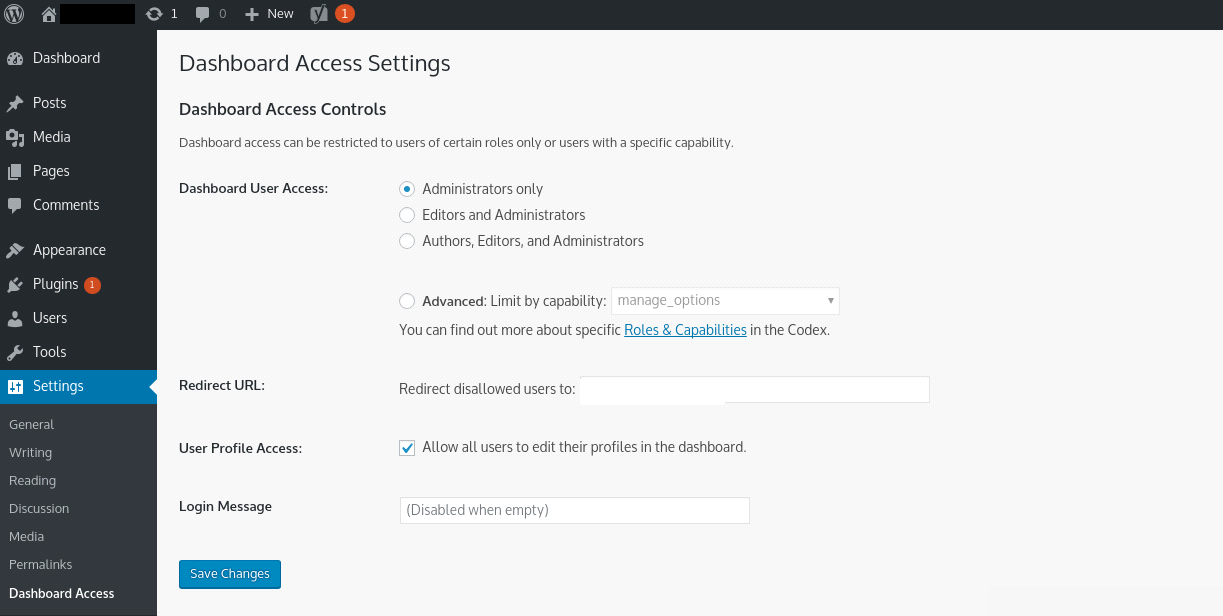This screenshot has width=1223, height=616.
Task: Click the Login Message text field
Action: (x=574, y=510)
